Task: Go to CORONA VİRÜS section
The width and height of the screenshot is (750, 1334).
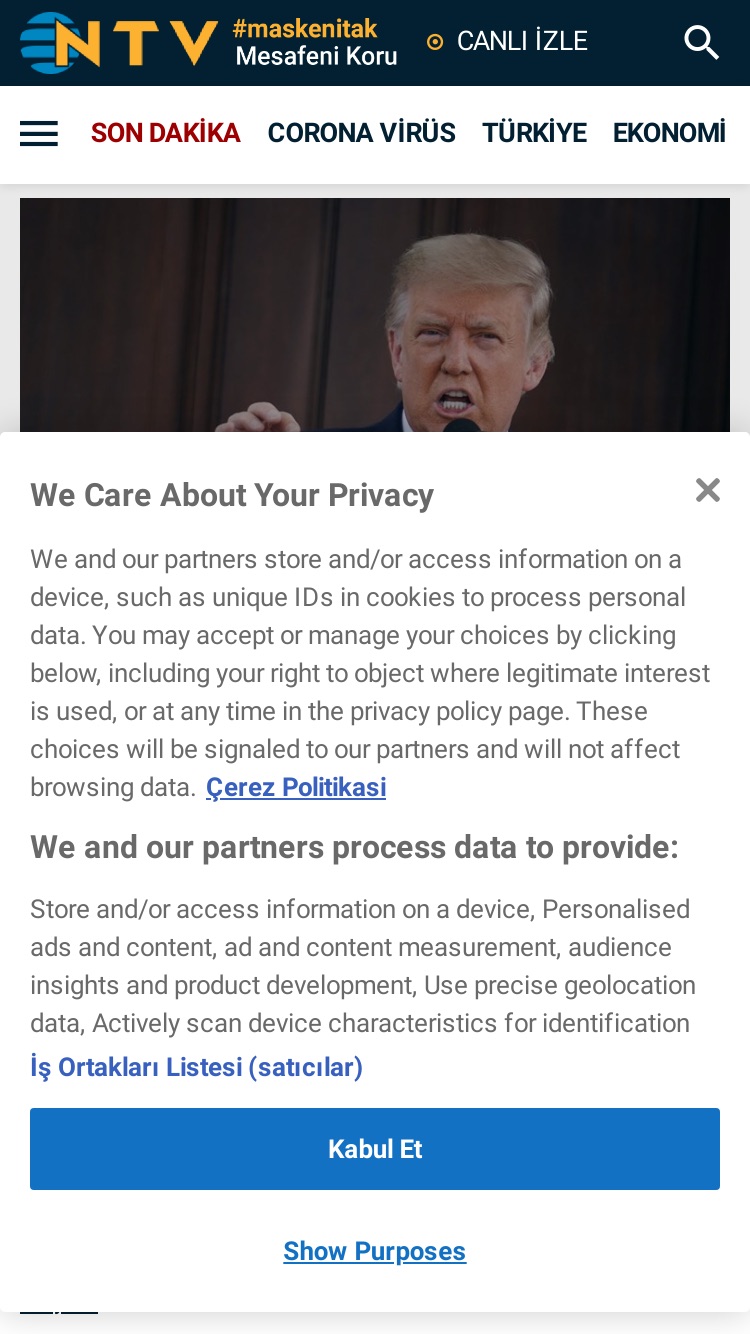Action: point(362,133)
